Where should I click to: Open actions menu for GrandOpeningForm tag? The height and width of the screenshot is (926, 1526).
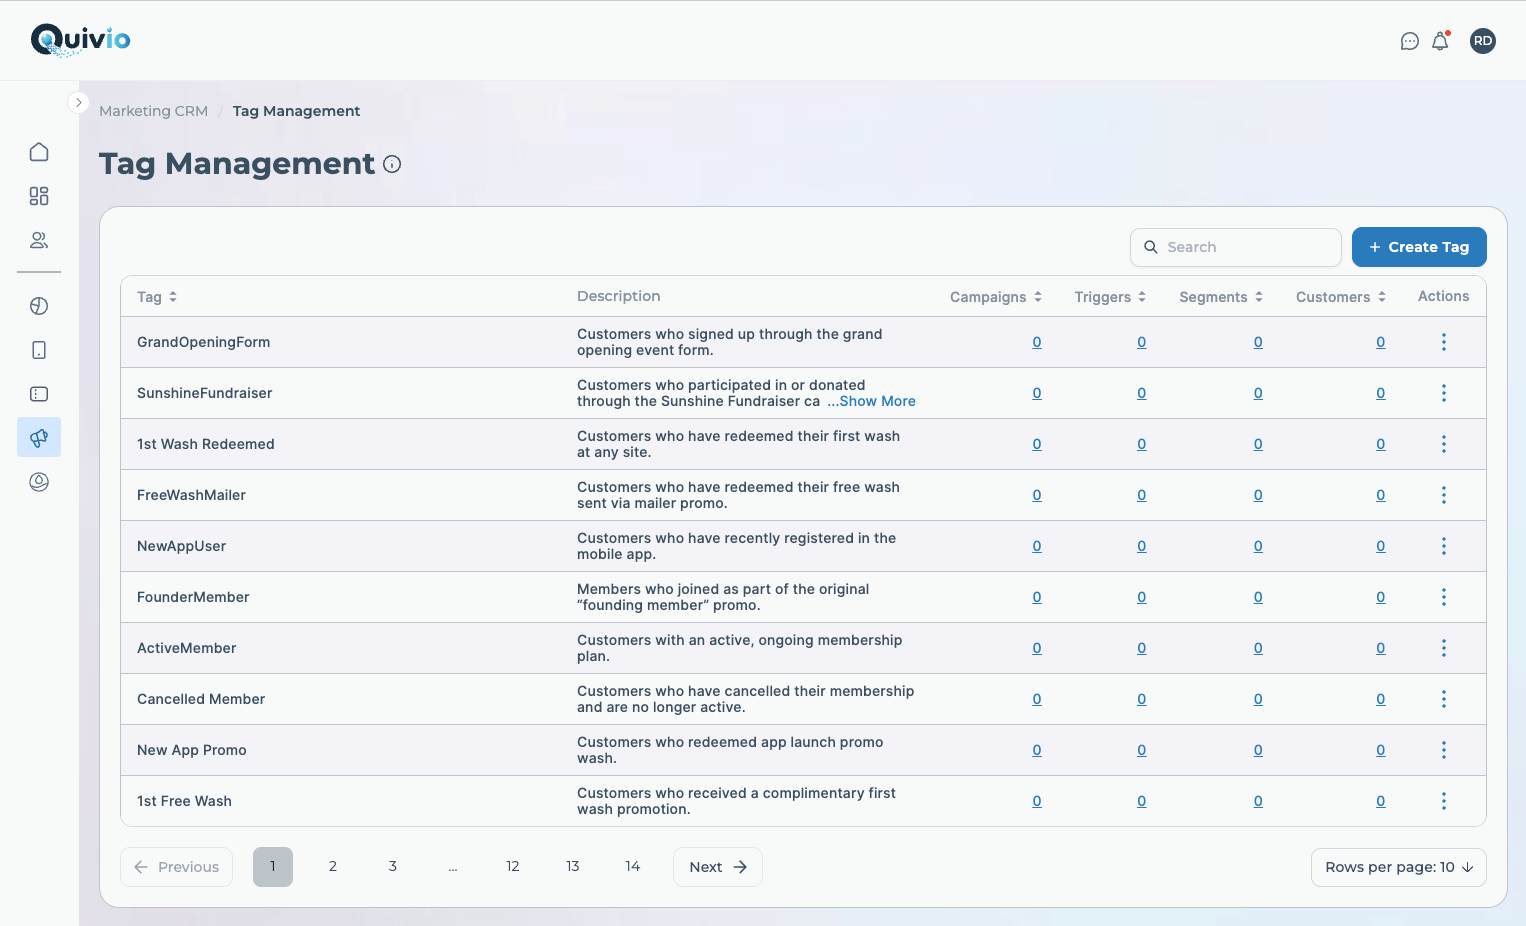click(1443, 342)
